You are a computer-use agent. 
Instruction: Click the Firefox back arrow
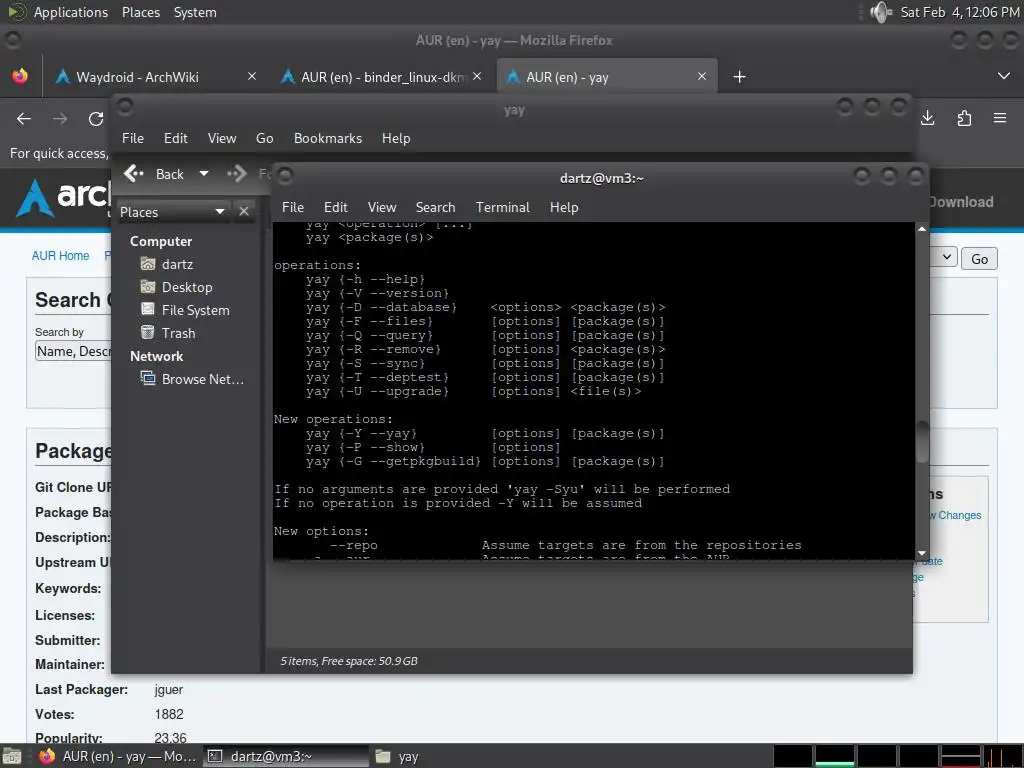[24, 119]
